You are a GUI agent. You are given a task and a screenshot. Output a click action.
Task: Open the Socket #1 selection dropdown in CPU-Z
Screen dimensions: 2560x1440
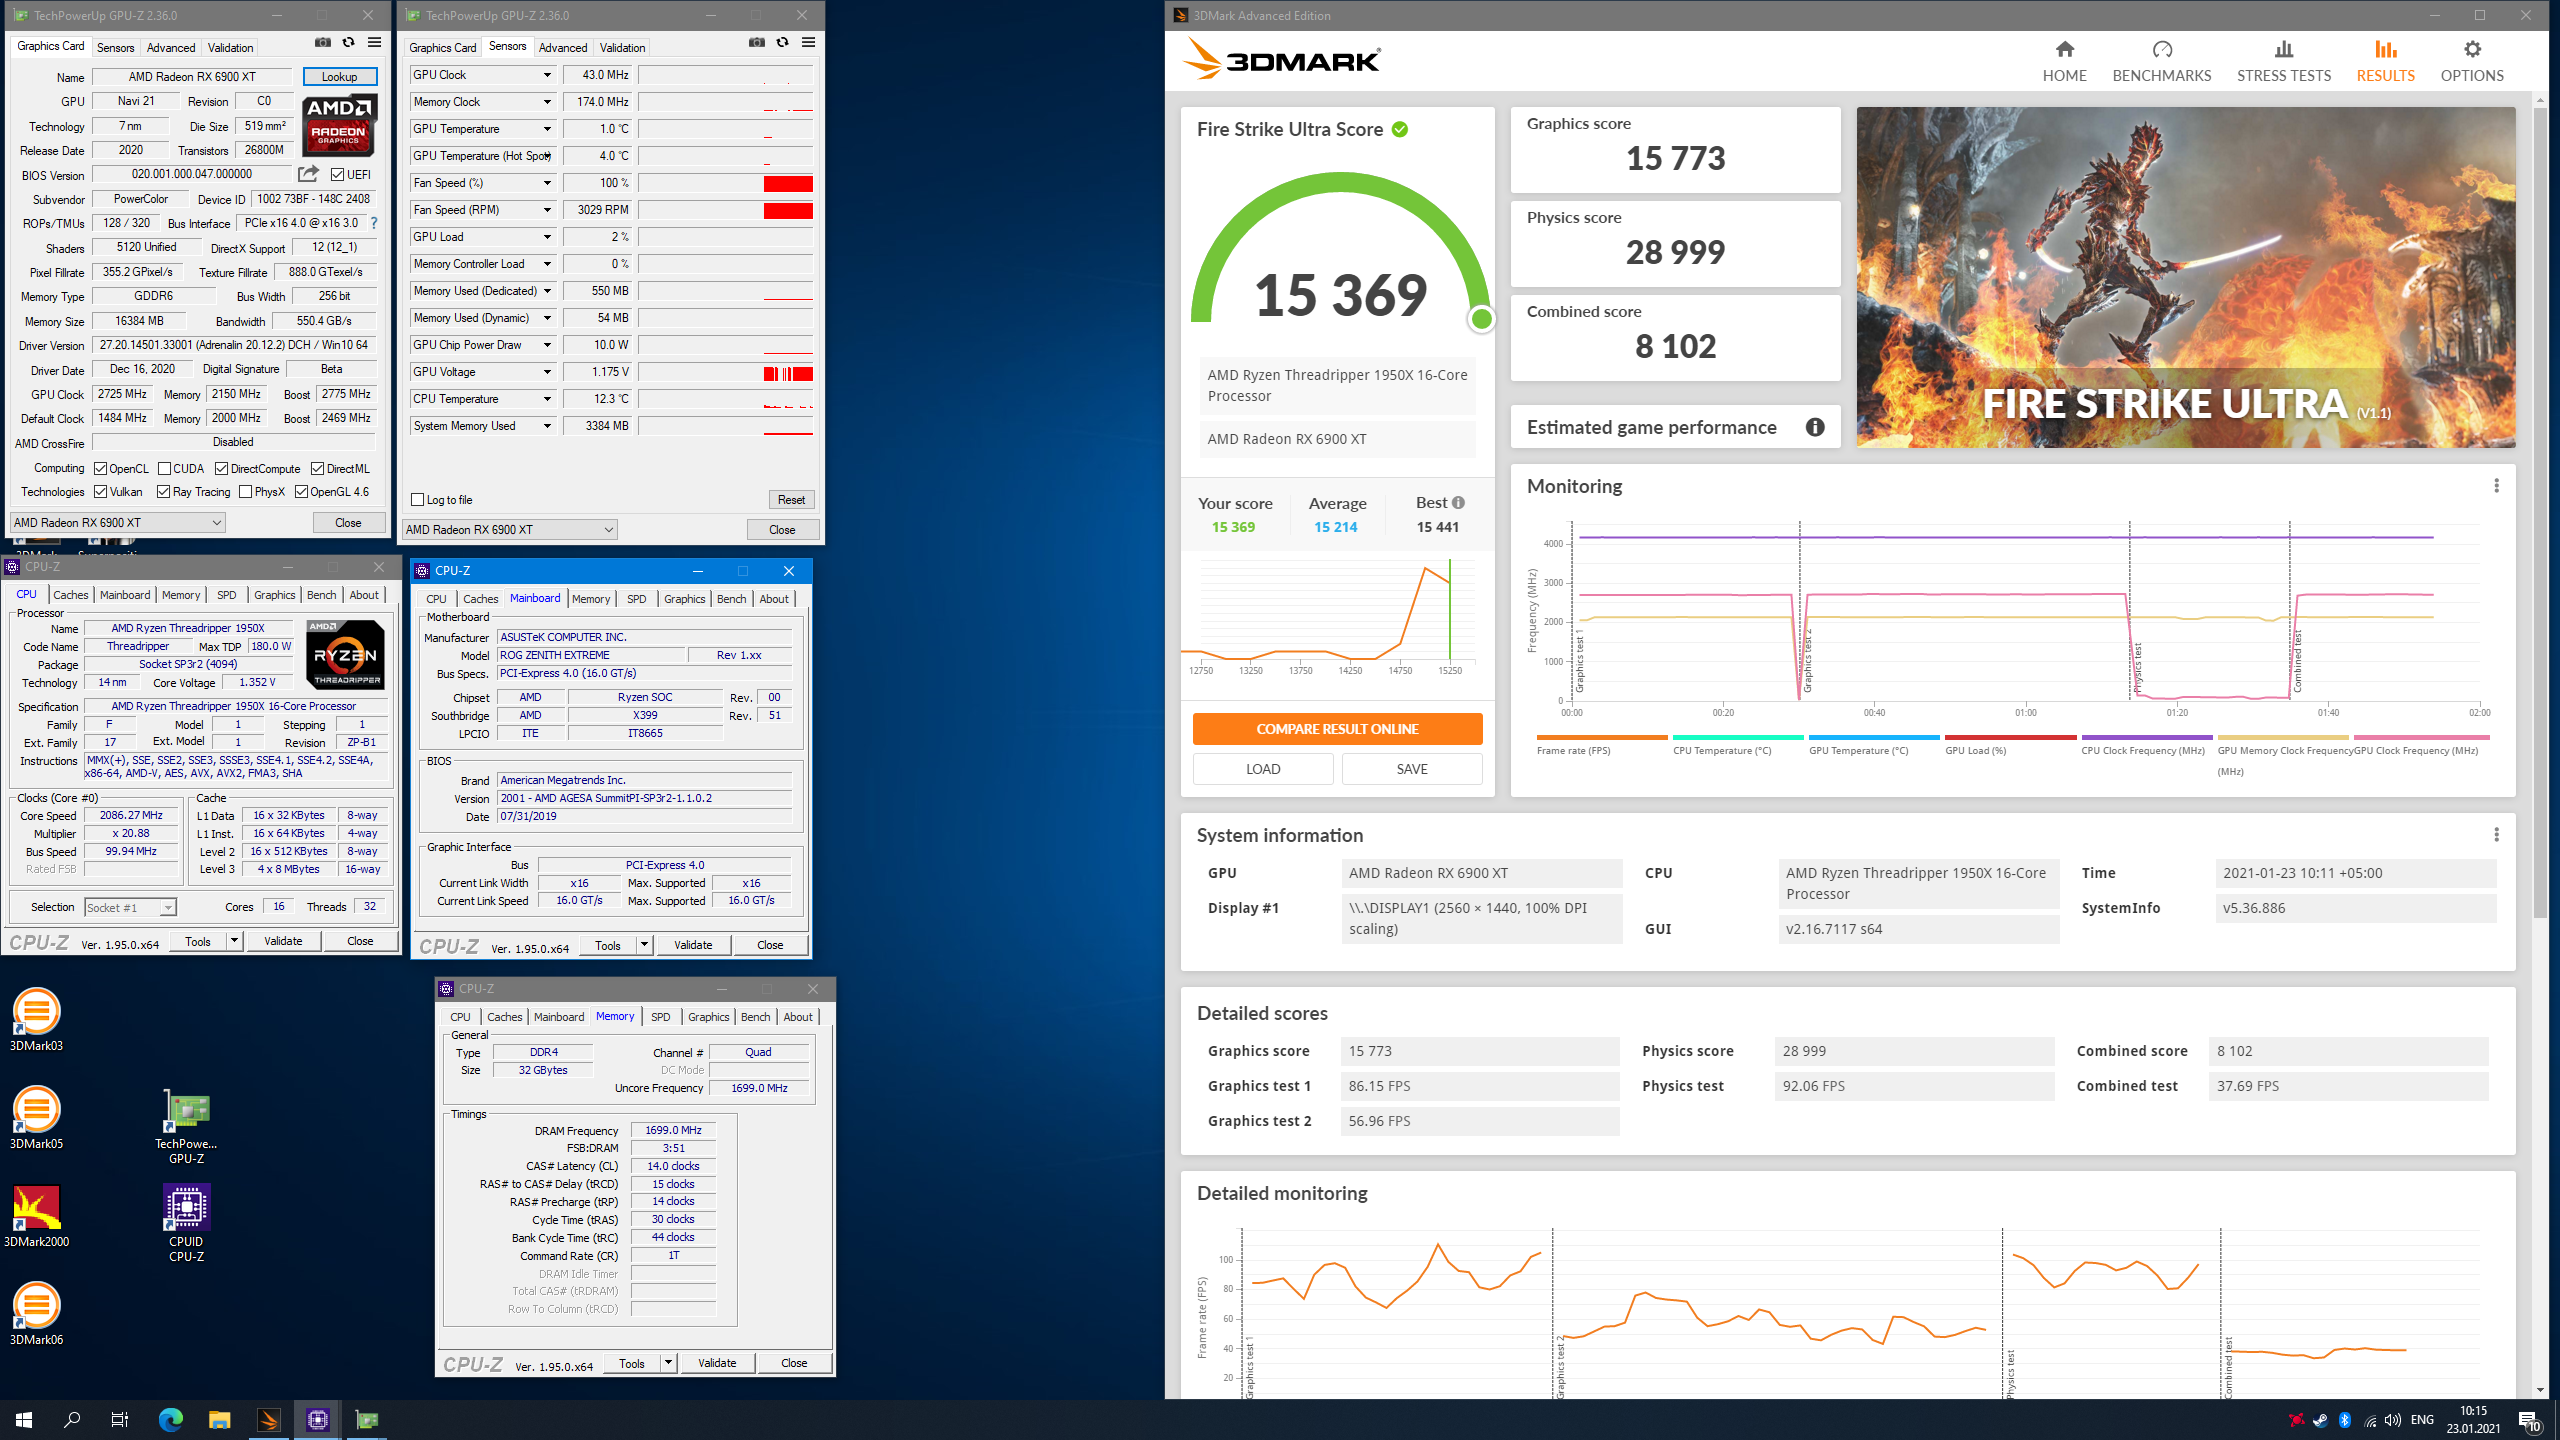131,908
